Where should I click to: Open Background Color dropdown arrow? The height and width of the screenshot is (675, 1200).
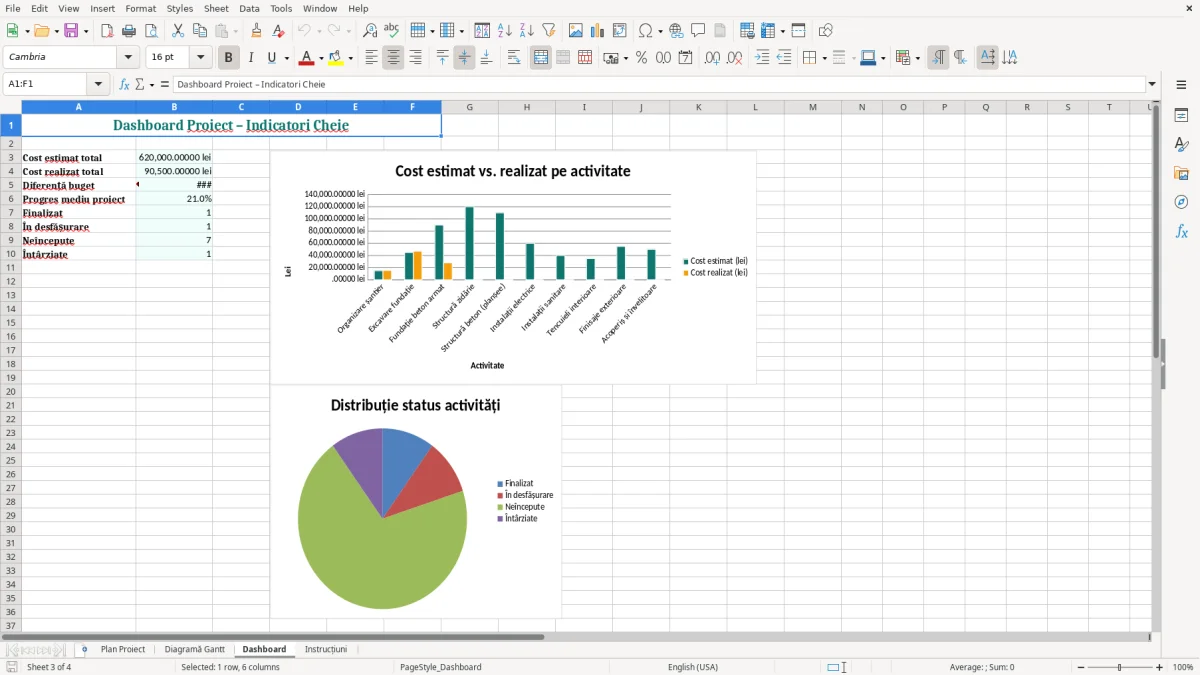tap(350, 58)
